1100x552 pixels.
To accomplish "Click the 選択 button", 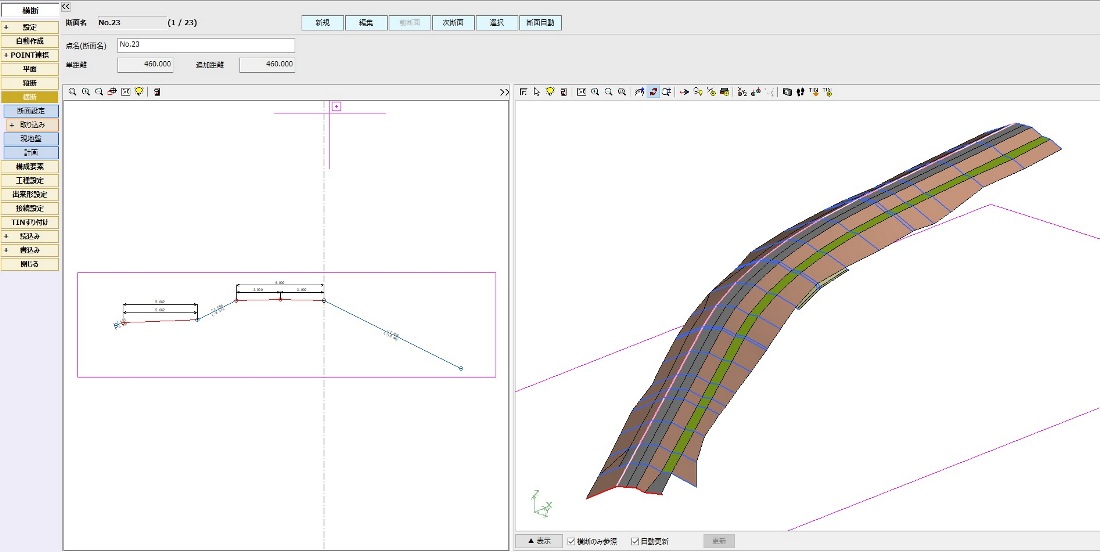I will click(x=497, y=22).
